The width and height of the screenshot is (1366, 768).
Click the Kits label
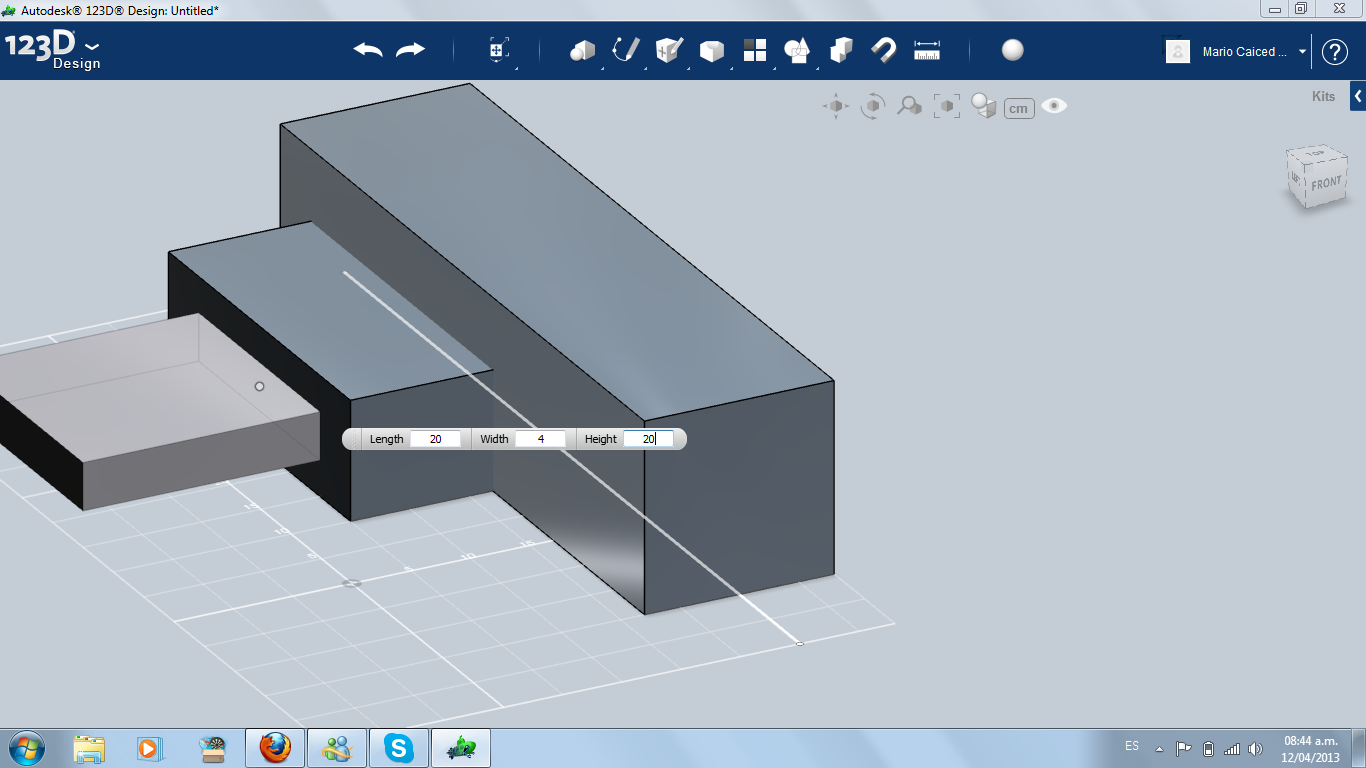1323,97
